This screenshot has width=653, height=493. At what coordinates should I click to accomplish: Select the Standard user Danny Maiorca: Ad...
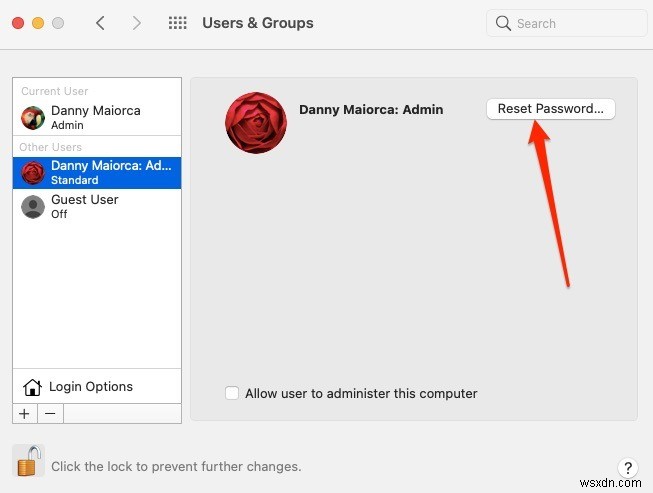coord(97,173)
